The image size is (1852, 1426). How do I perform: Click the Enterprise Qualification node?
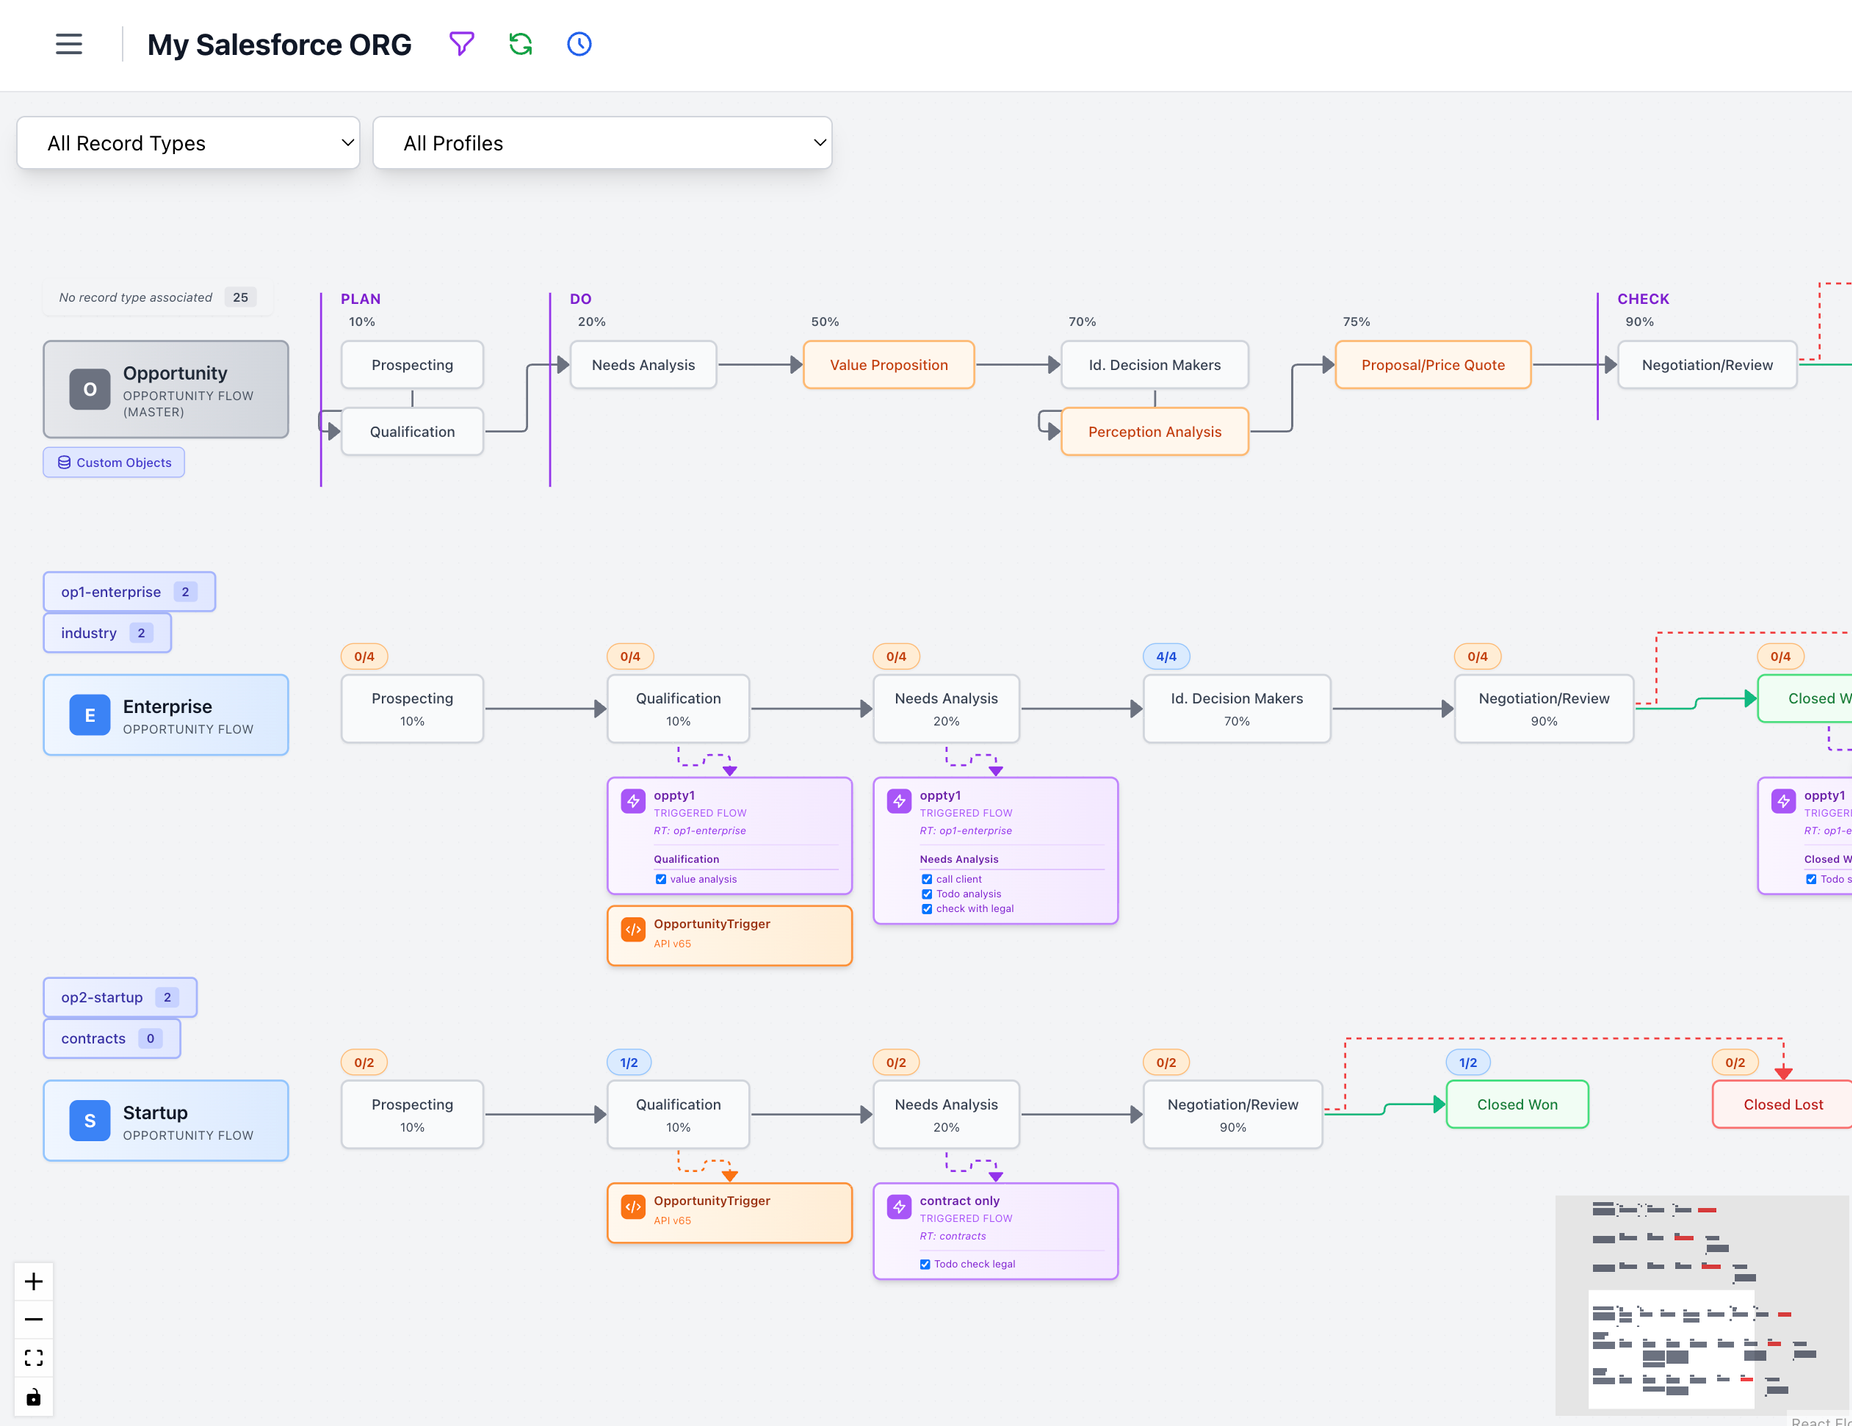[678, 708]
